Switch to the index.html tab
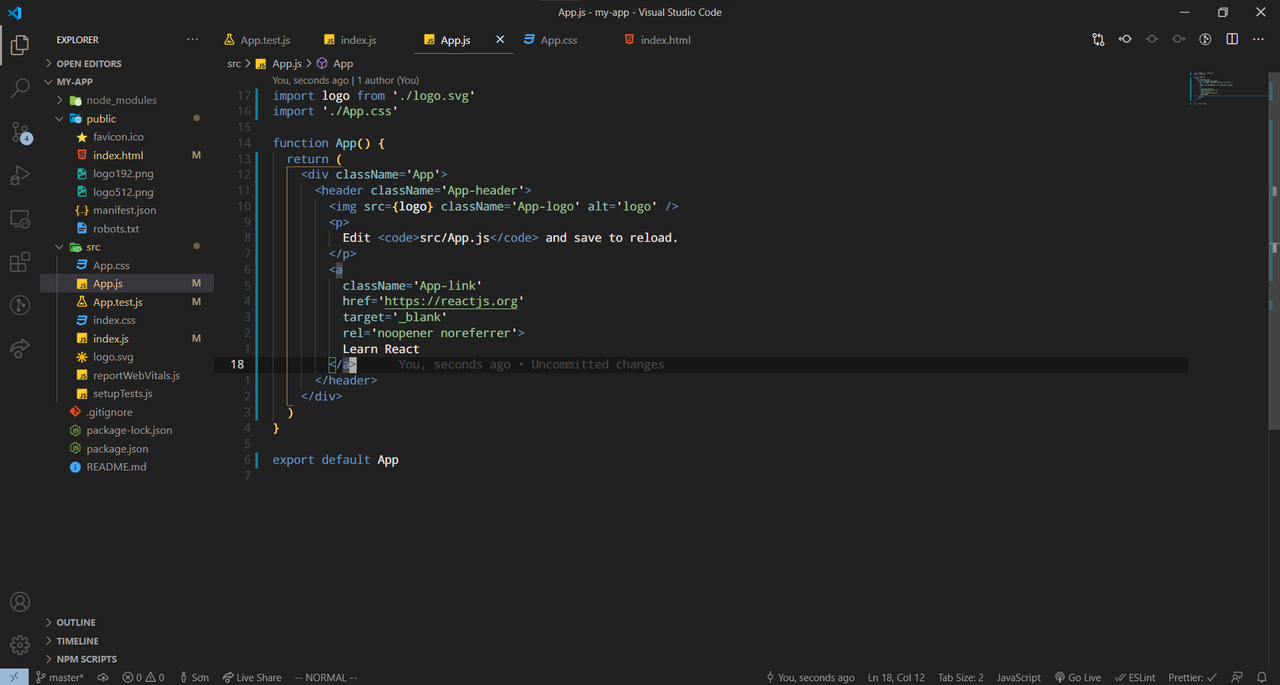Viewport: 1280px width, 685px height. pos(665,40)
